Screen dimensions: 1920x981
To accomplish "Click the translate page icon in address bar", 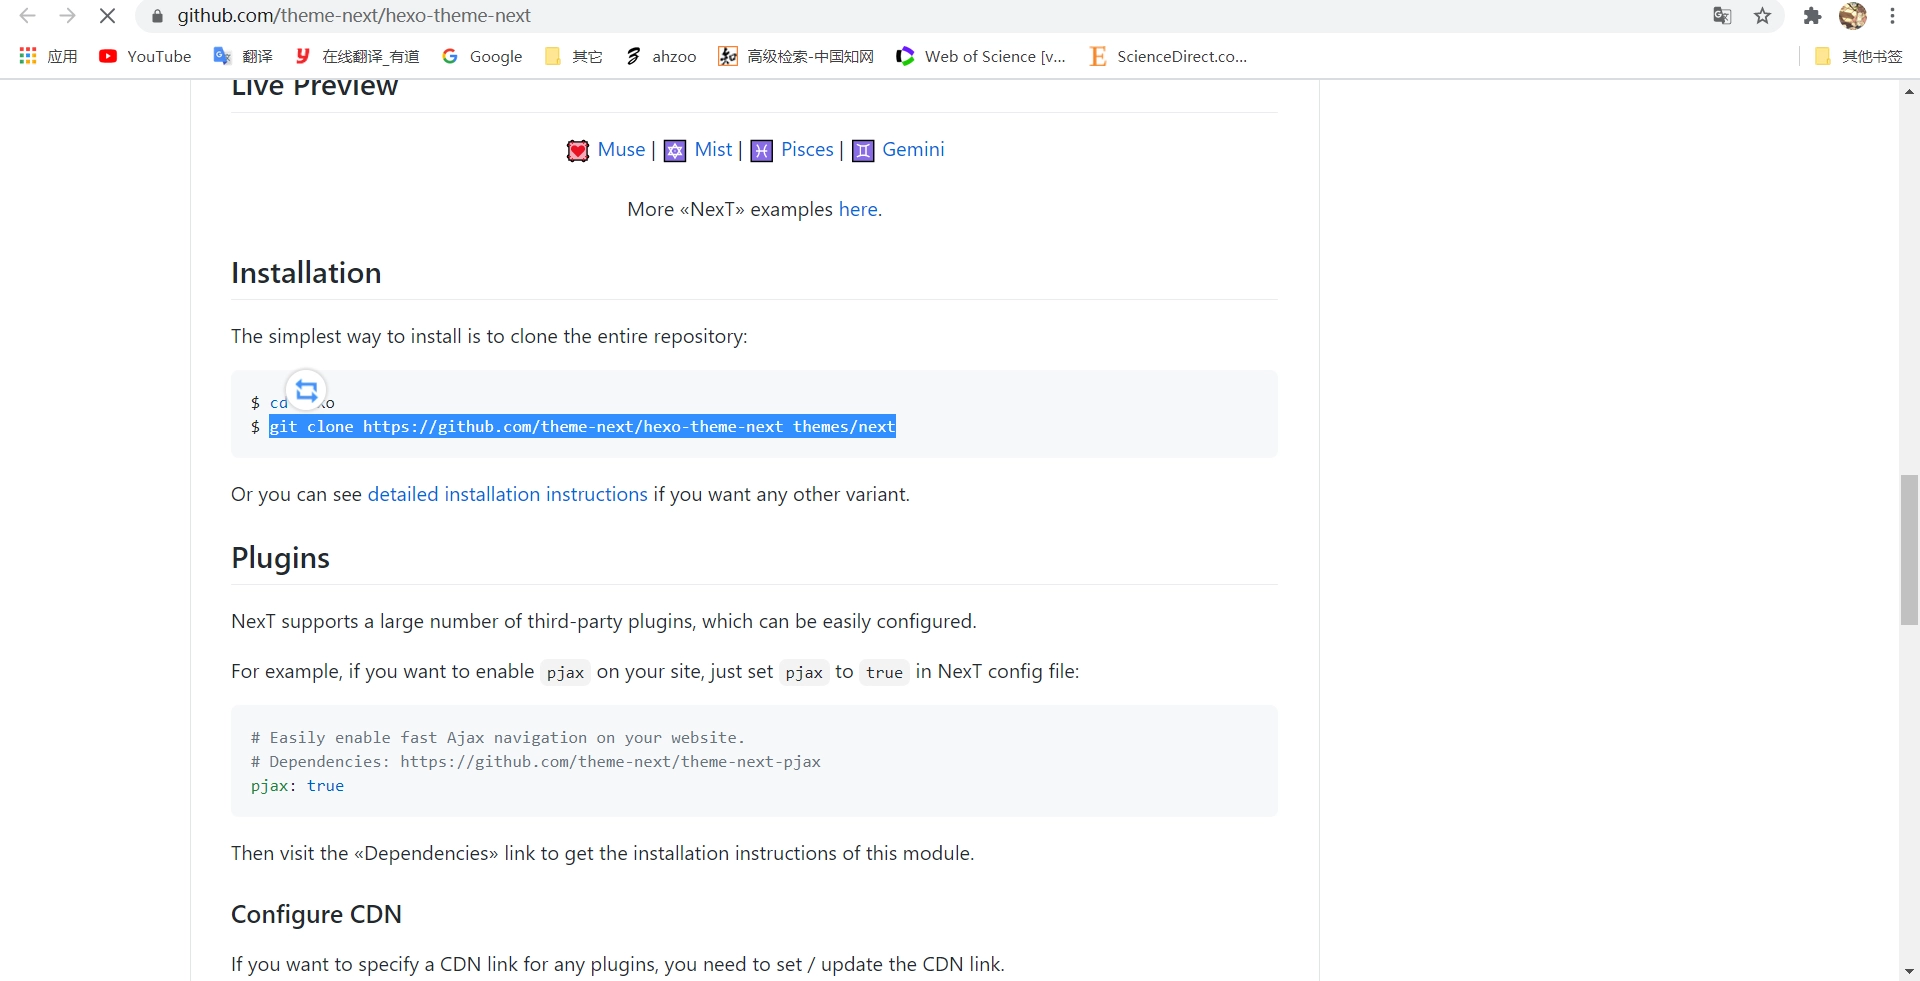I will [1722, 16].
